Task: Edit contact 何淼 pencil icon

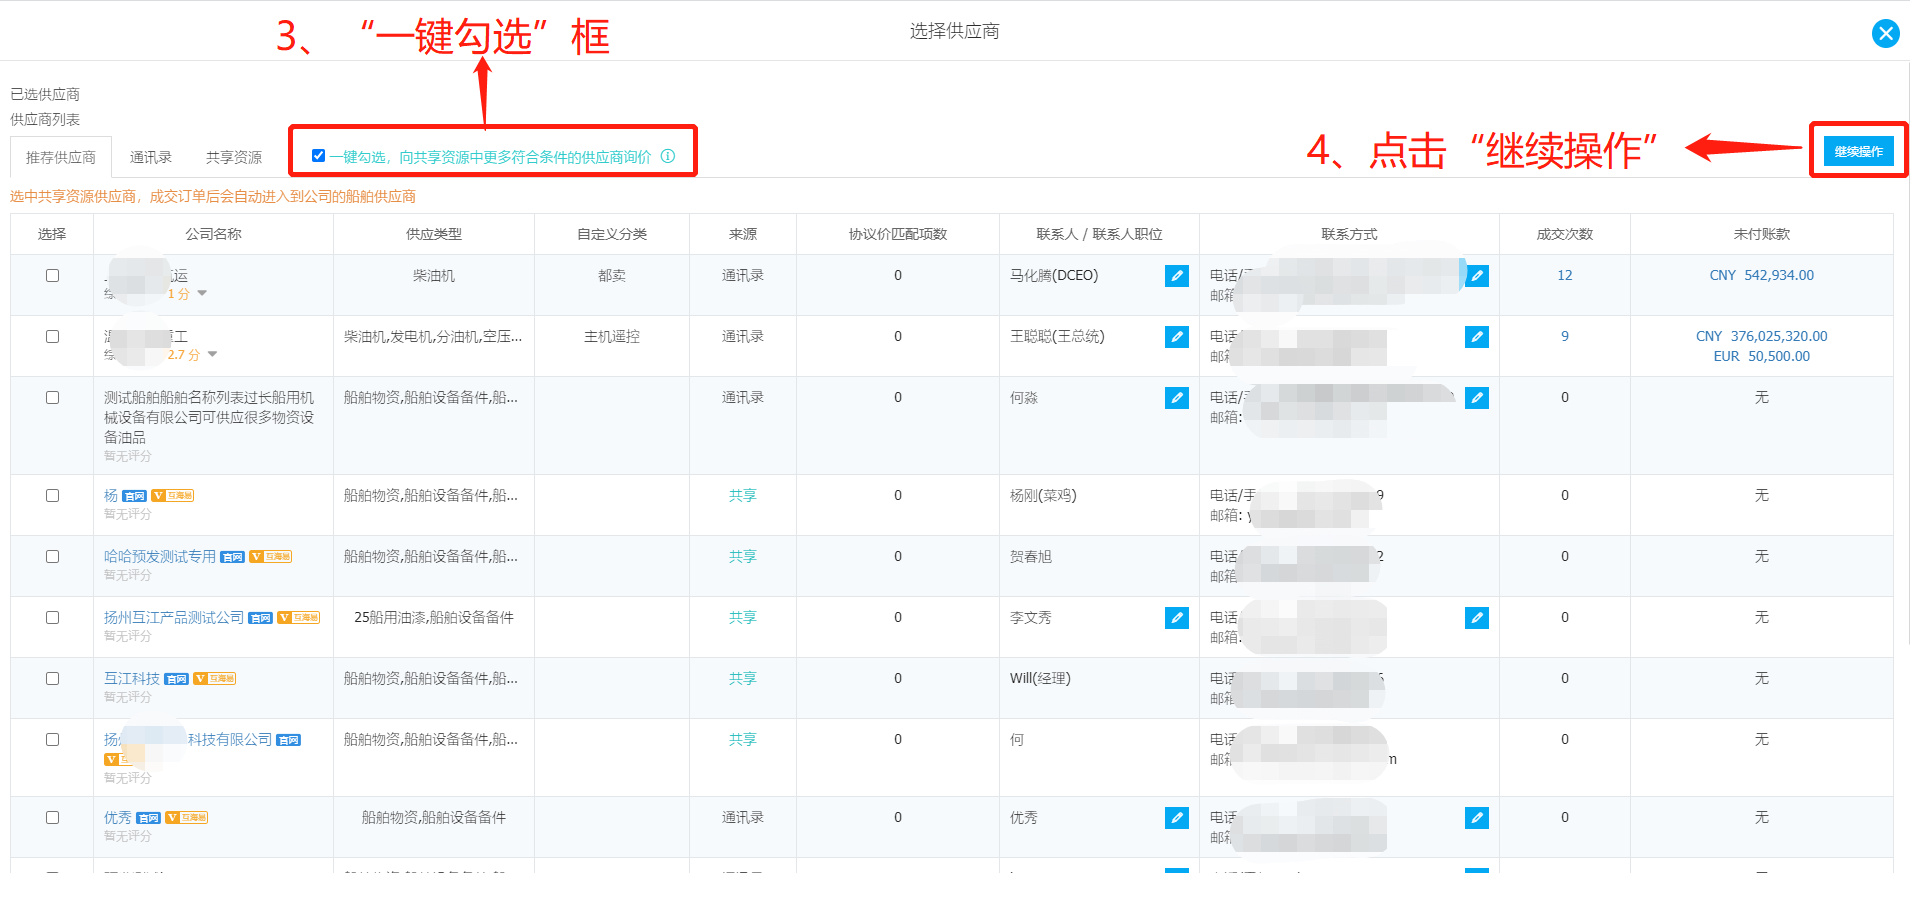Action: coord(1177,398)
